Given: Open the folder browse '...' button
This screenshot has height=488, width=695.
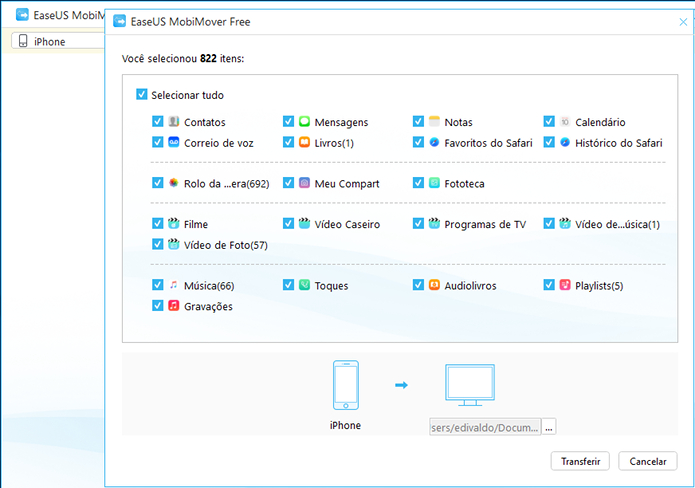Looking at the screenshot, I should tap(549, 427).
